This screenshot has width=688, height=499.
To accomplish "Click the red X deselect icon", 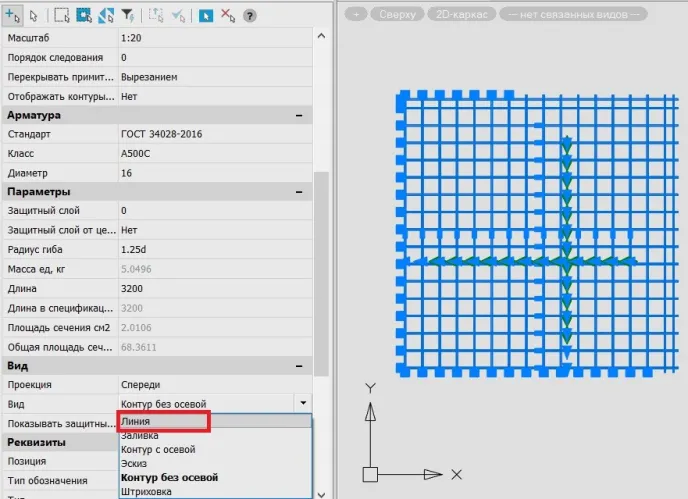I will 227,15.
